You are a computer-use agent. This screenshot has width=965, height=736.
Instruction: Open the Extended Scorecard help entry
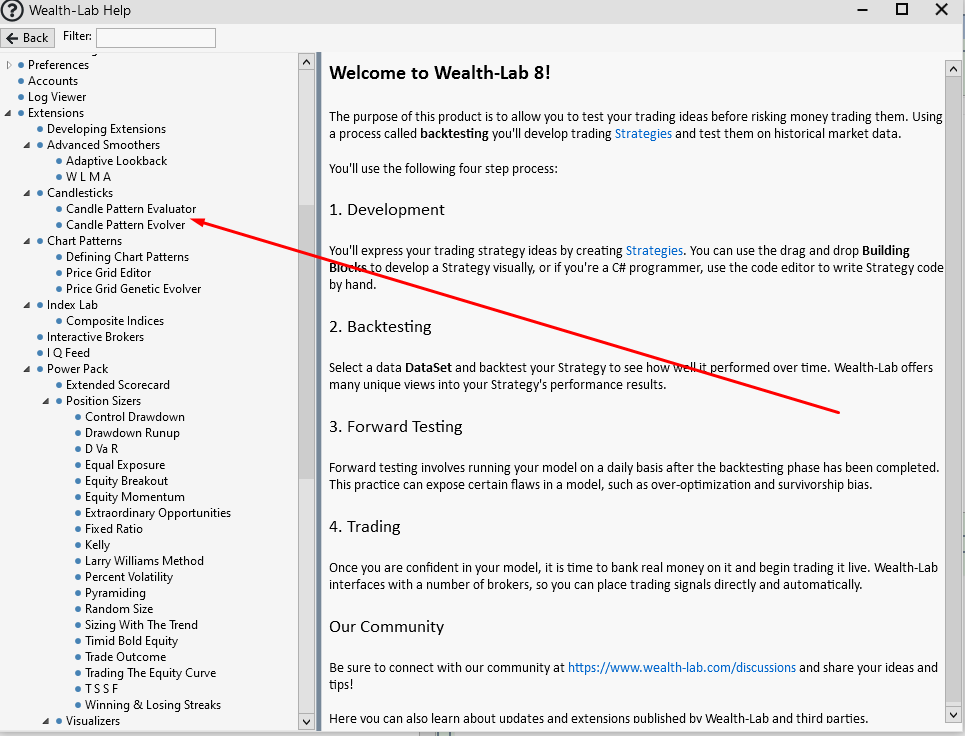tap(118, 384)
